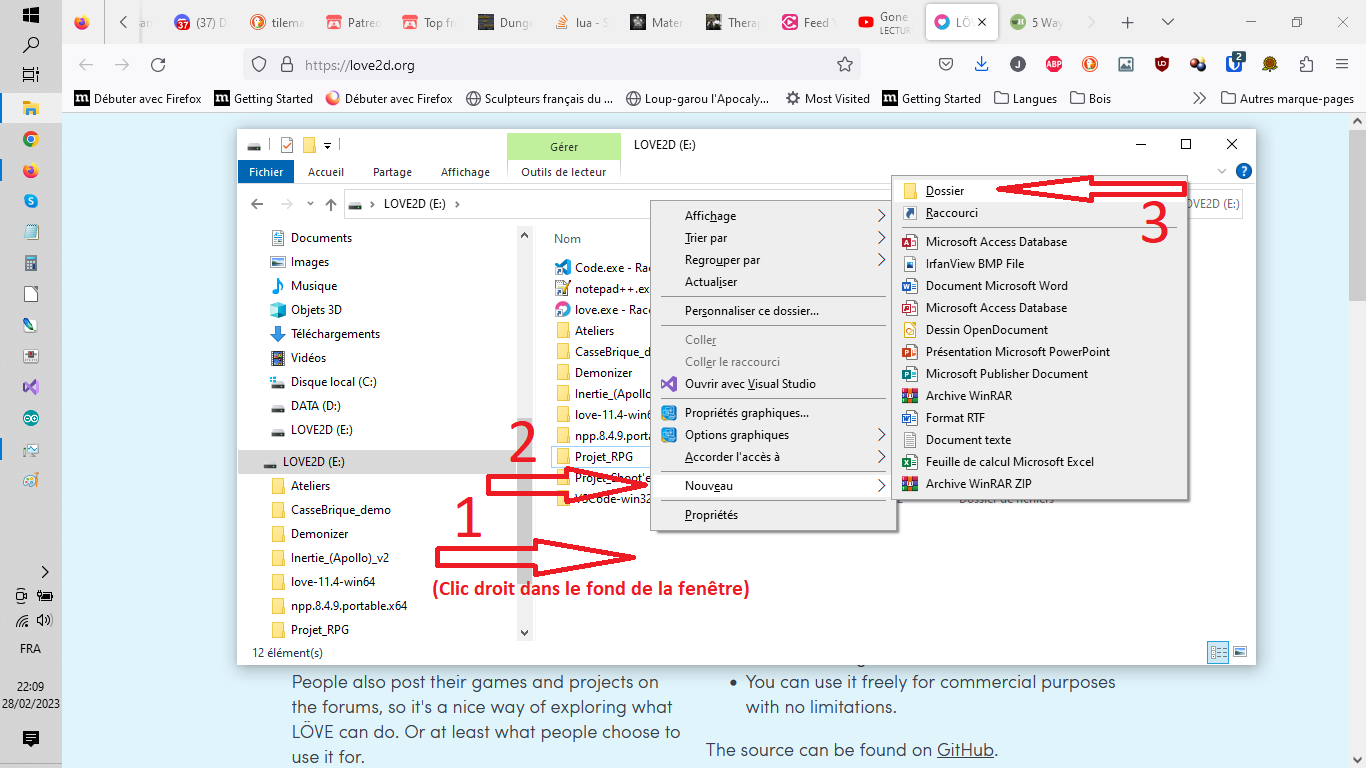
Task: Expand the Nouveau submenu arrow
Action: (881, 486)
